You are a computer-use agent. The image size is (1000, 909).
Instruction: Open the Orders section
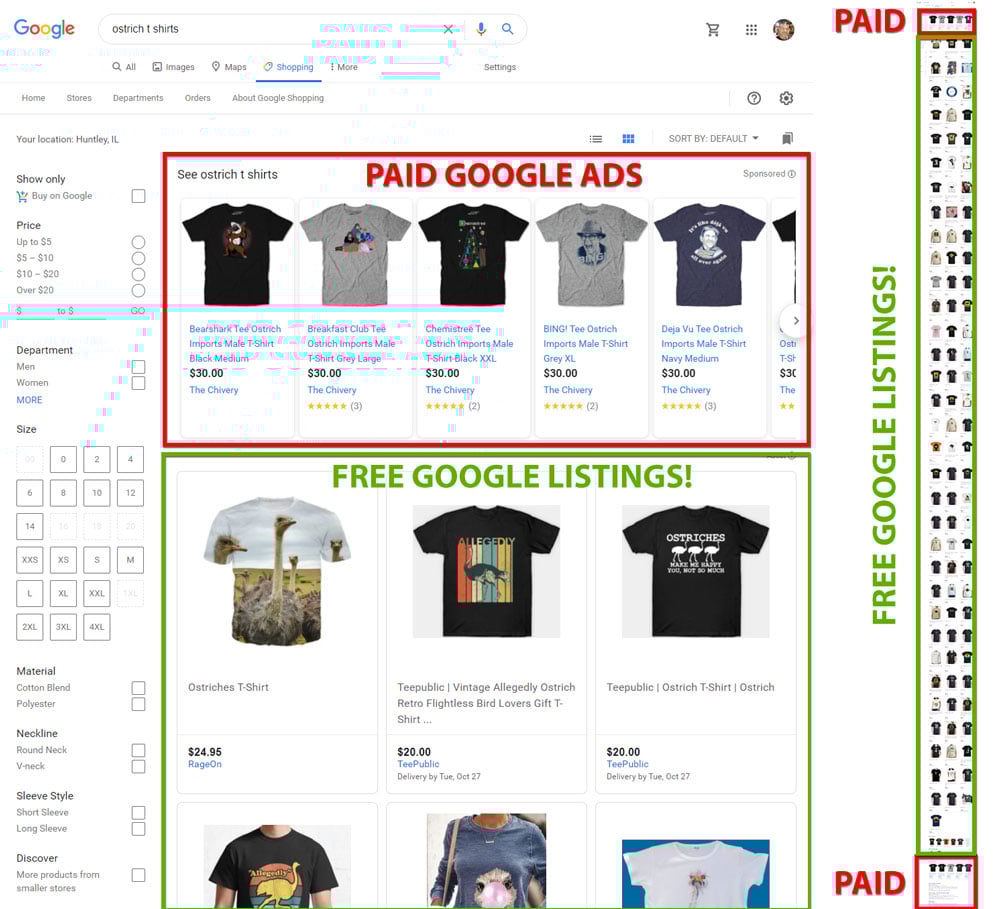[x=198, y=98]
